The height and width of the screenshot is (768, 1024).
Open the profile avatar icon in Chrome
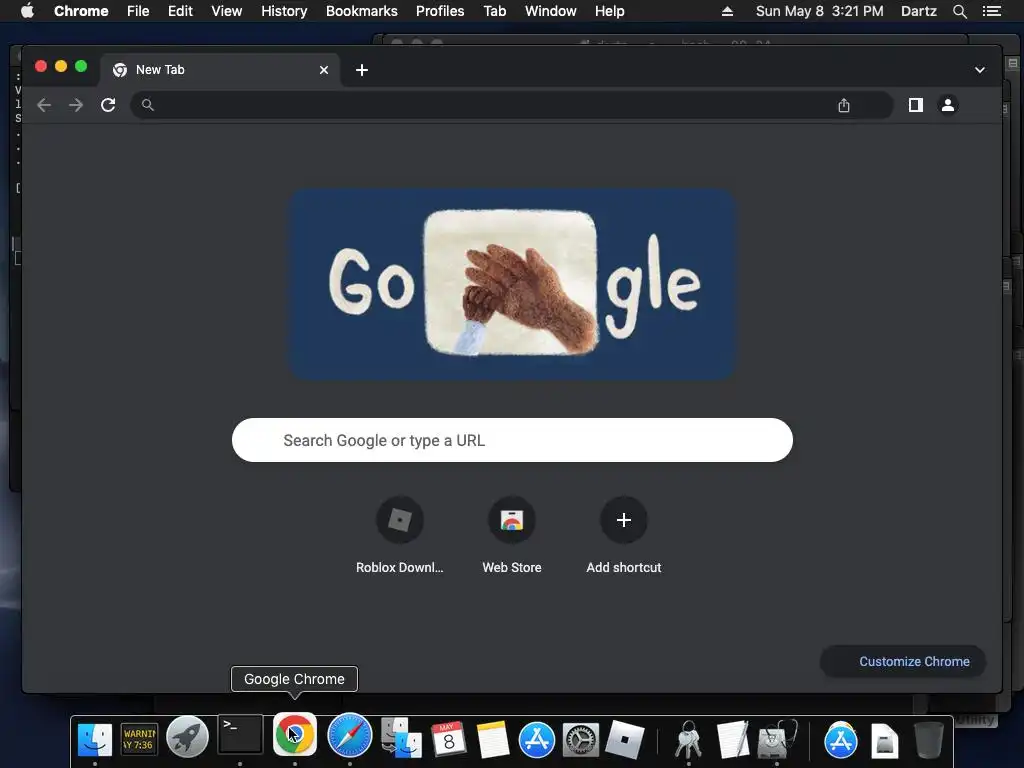point(948,104)
